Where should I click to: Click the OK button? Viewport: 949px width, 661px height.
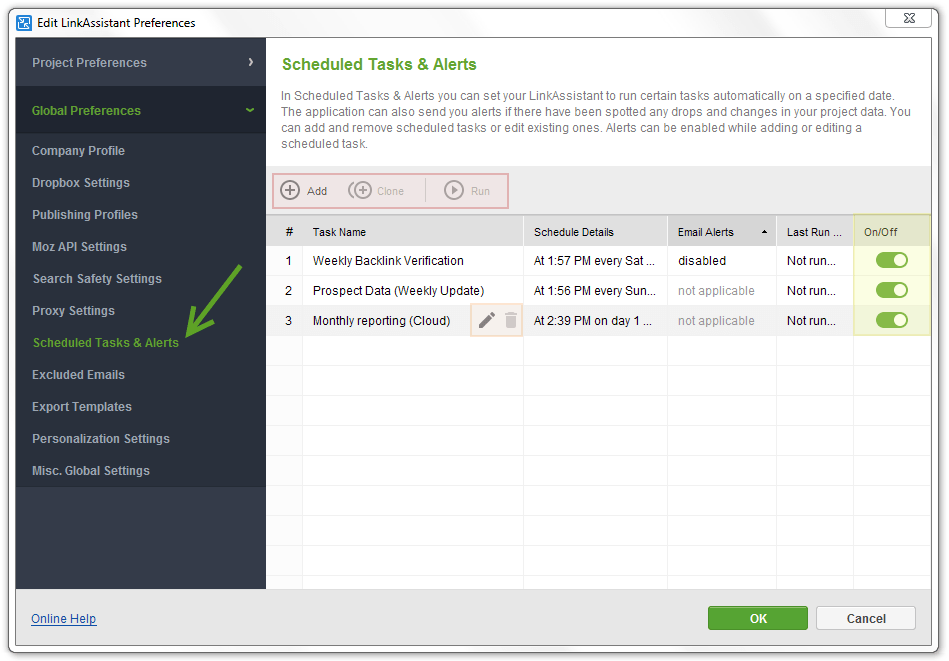(x=758, y=618)
